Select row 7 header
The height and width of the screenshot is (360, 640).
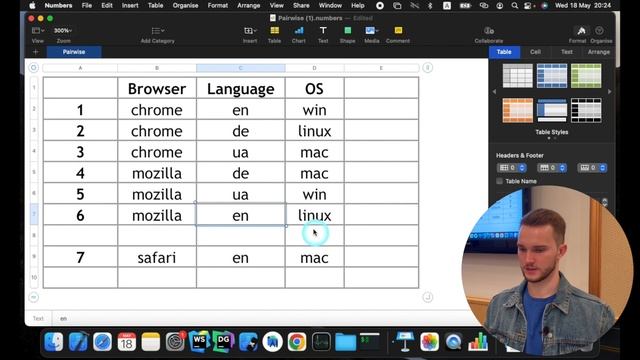(x=34, y=214)
